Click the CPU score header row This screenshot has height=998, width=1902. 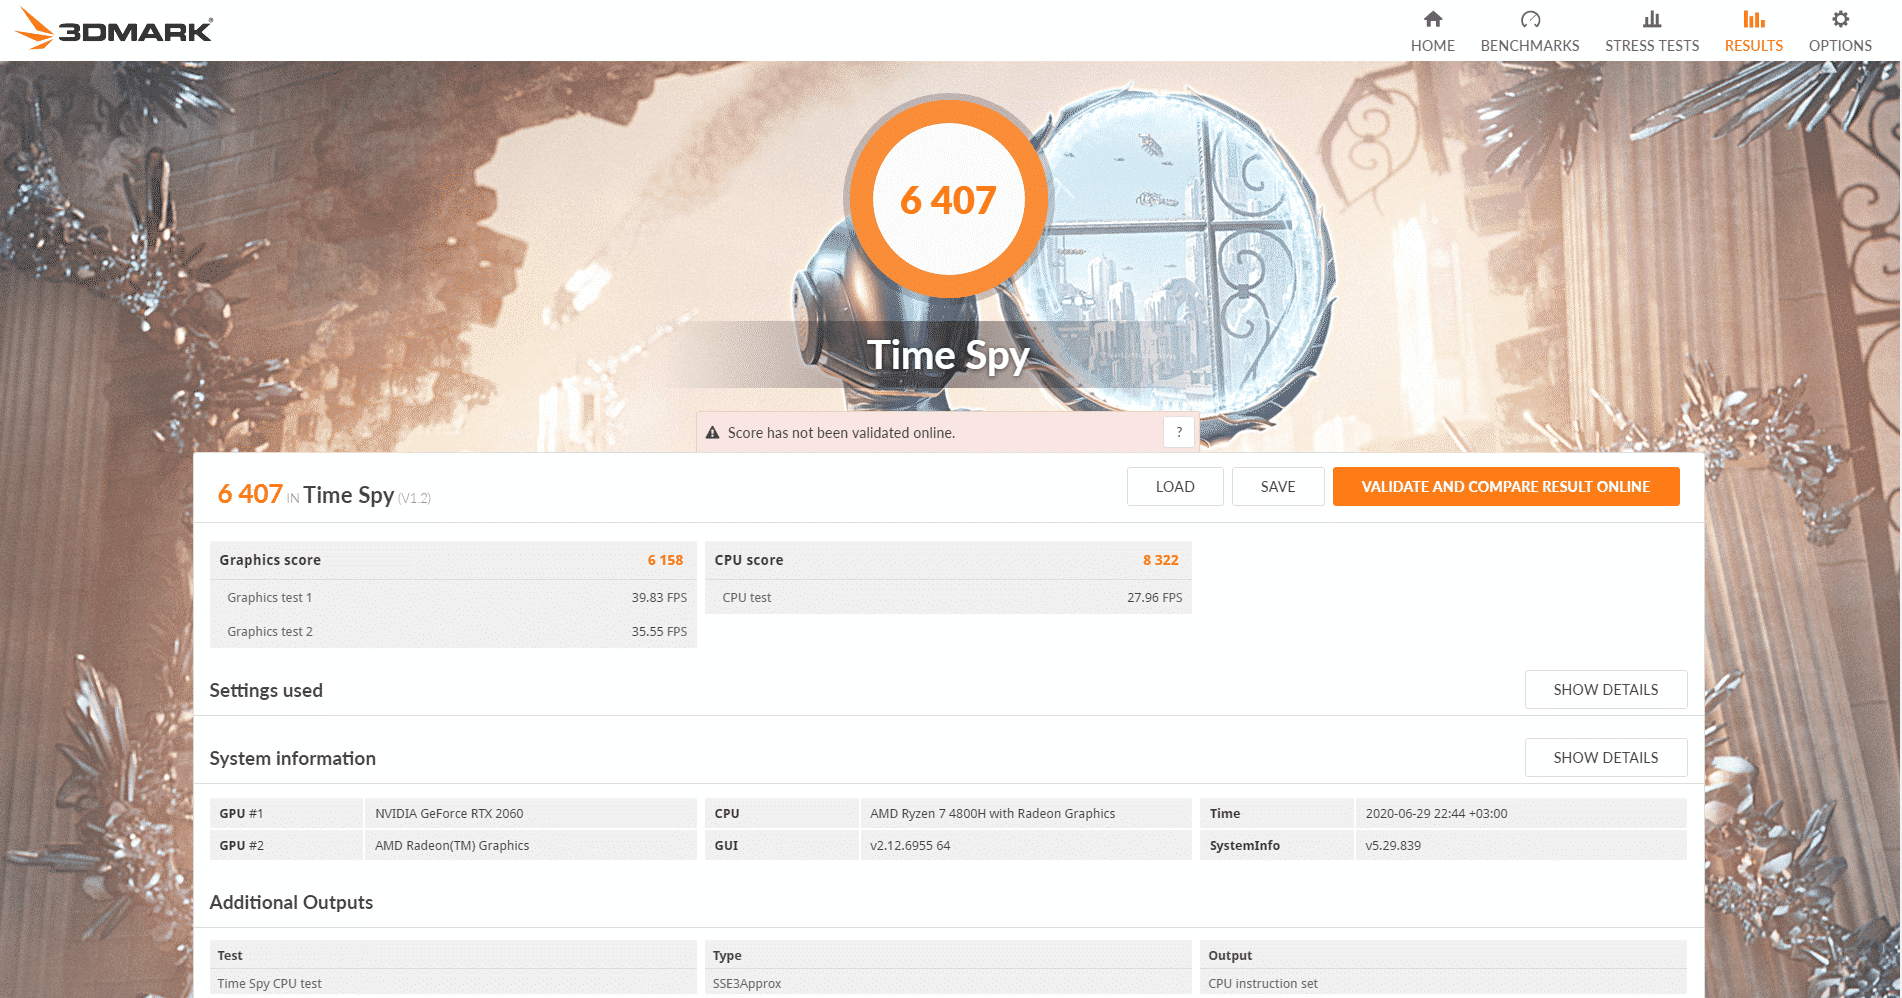coord(947,560)
